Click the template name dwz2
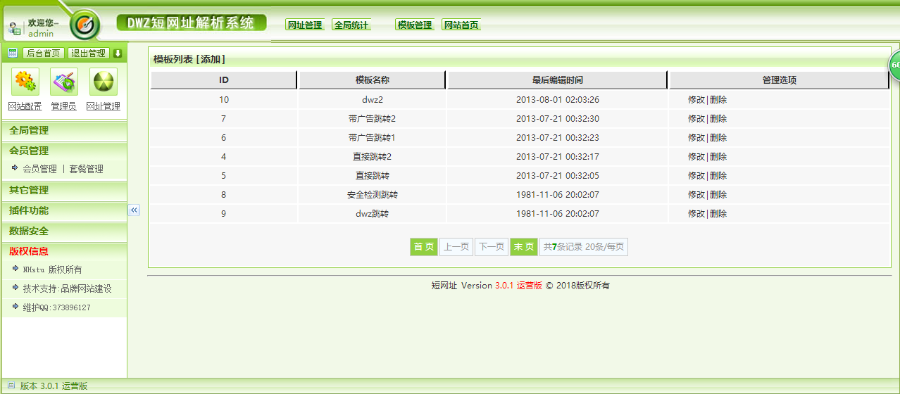The image size is (900, 394). (x=373, y=99)
